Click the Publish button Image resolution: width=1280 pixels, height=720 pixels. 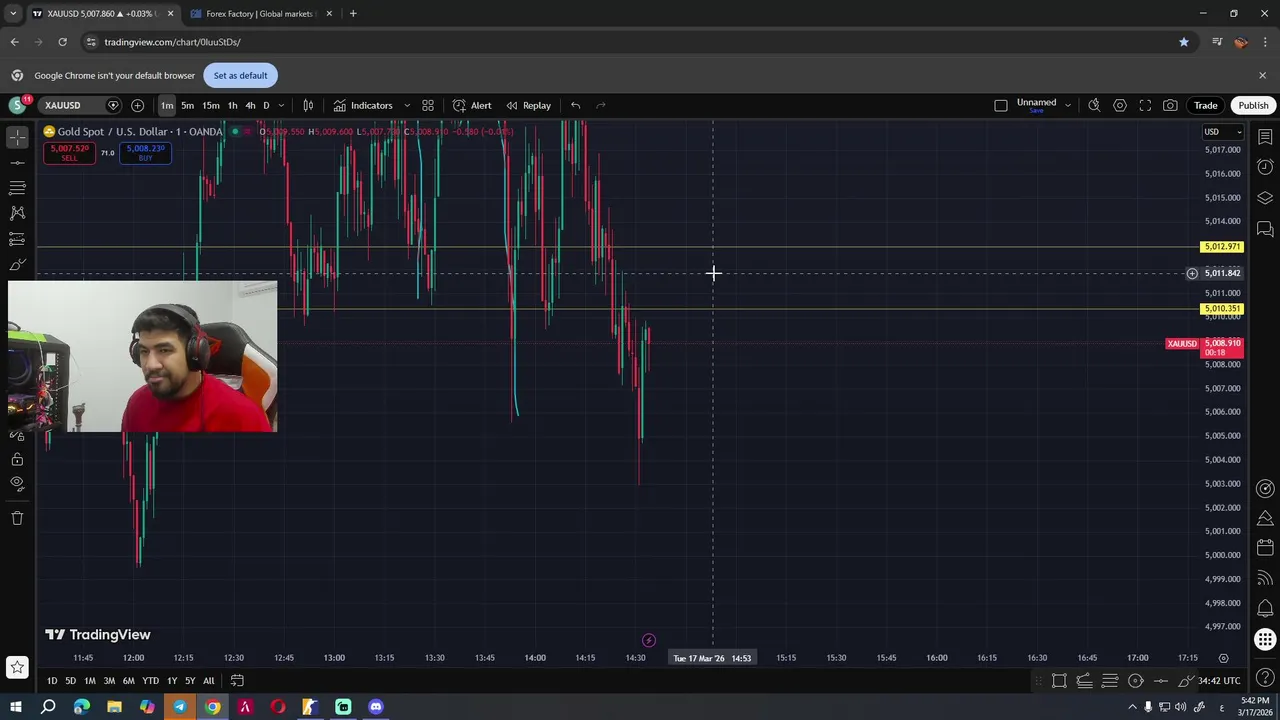tap(1253, 105)
